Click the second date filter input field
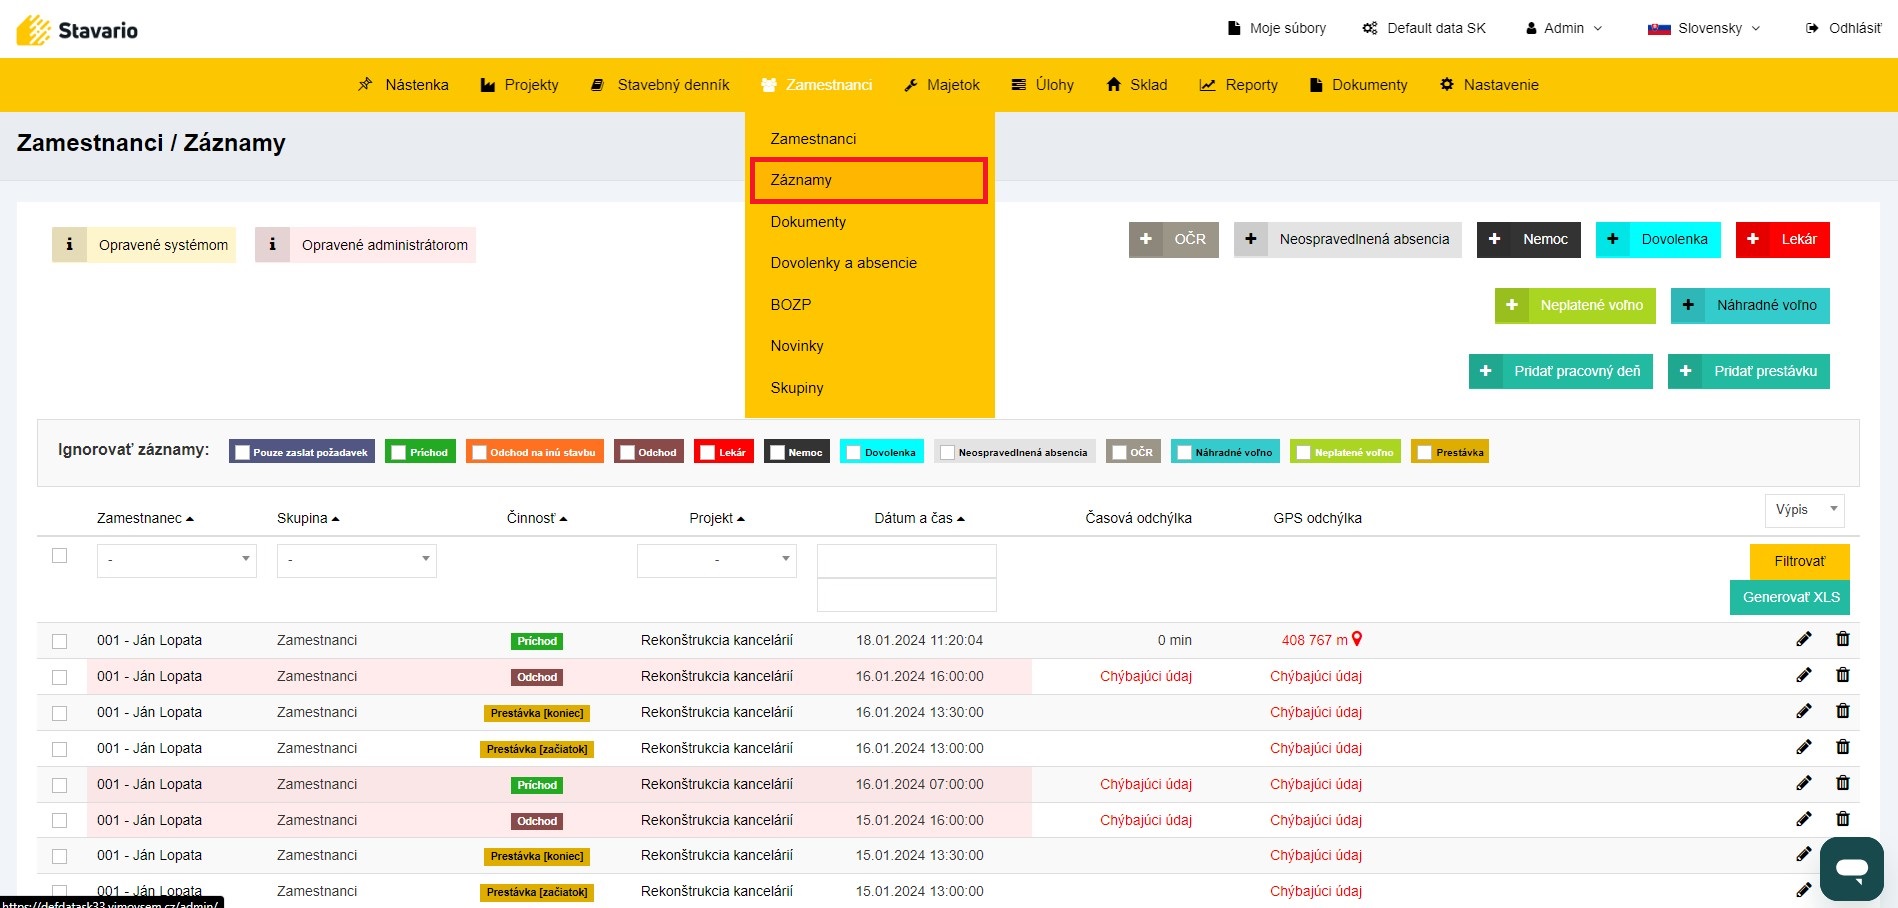This screenshot has width=1898, height=908. 907,595
